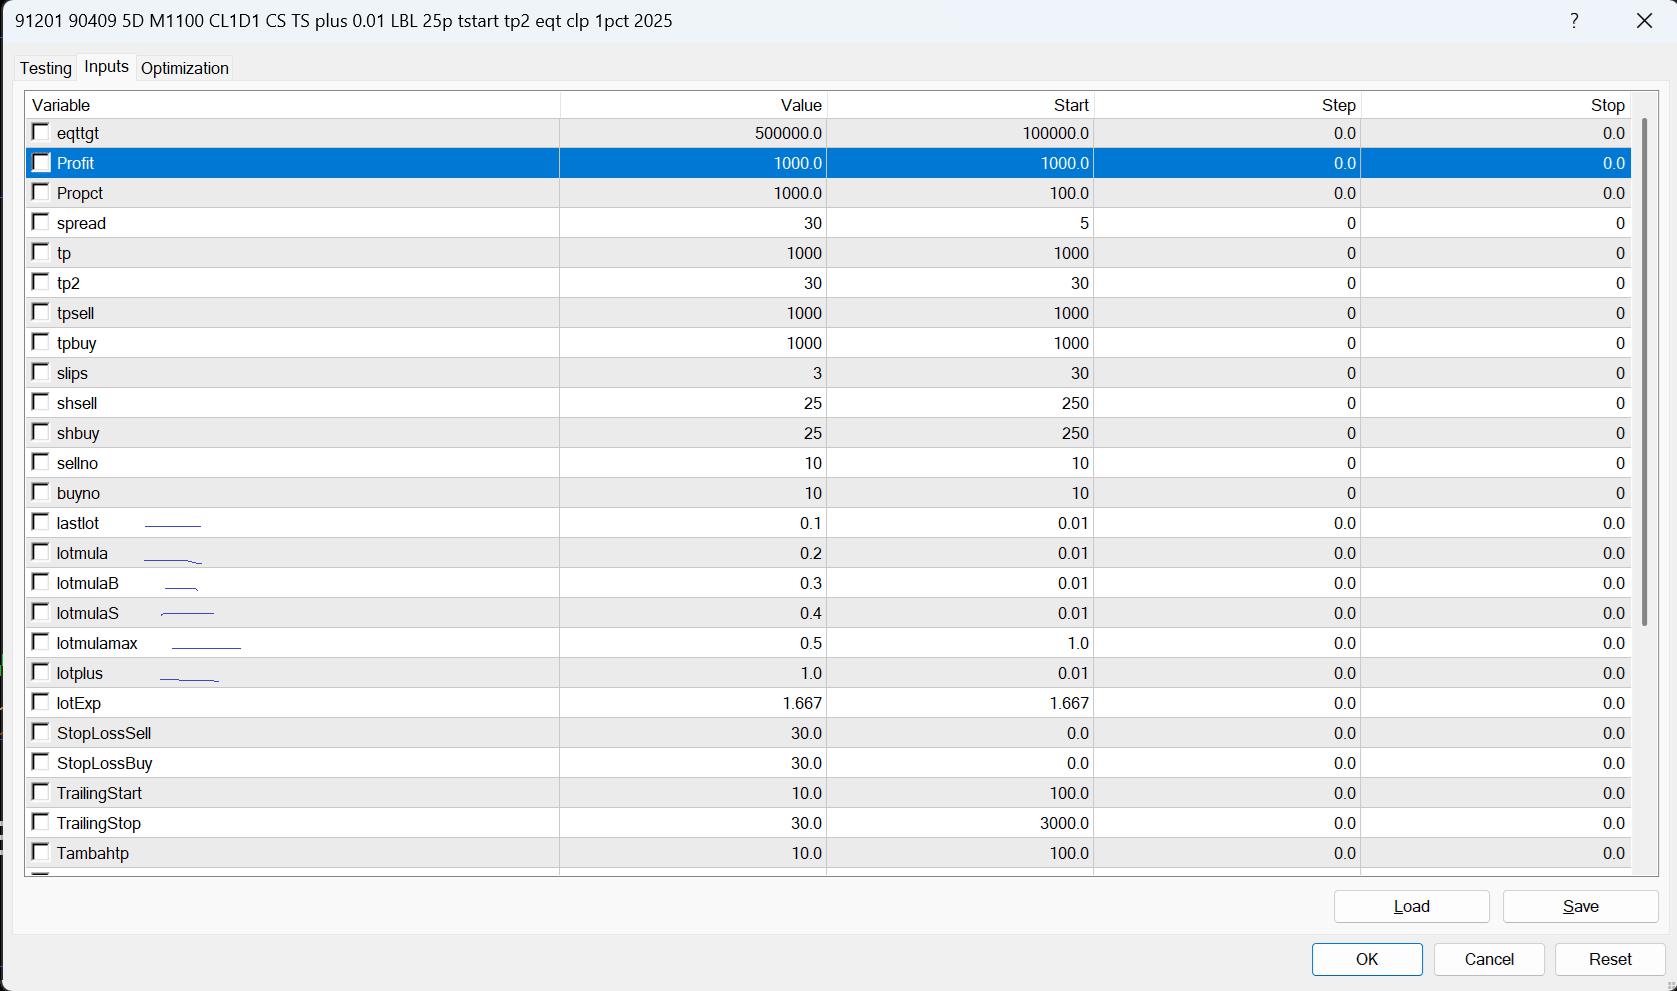
Task: Select the tp2 value cell showing 30
Action: pyautogui.click(x=693, y=283)
